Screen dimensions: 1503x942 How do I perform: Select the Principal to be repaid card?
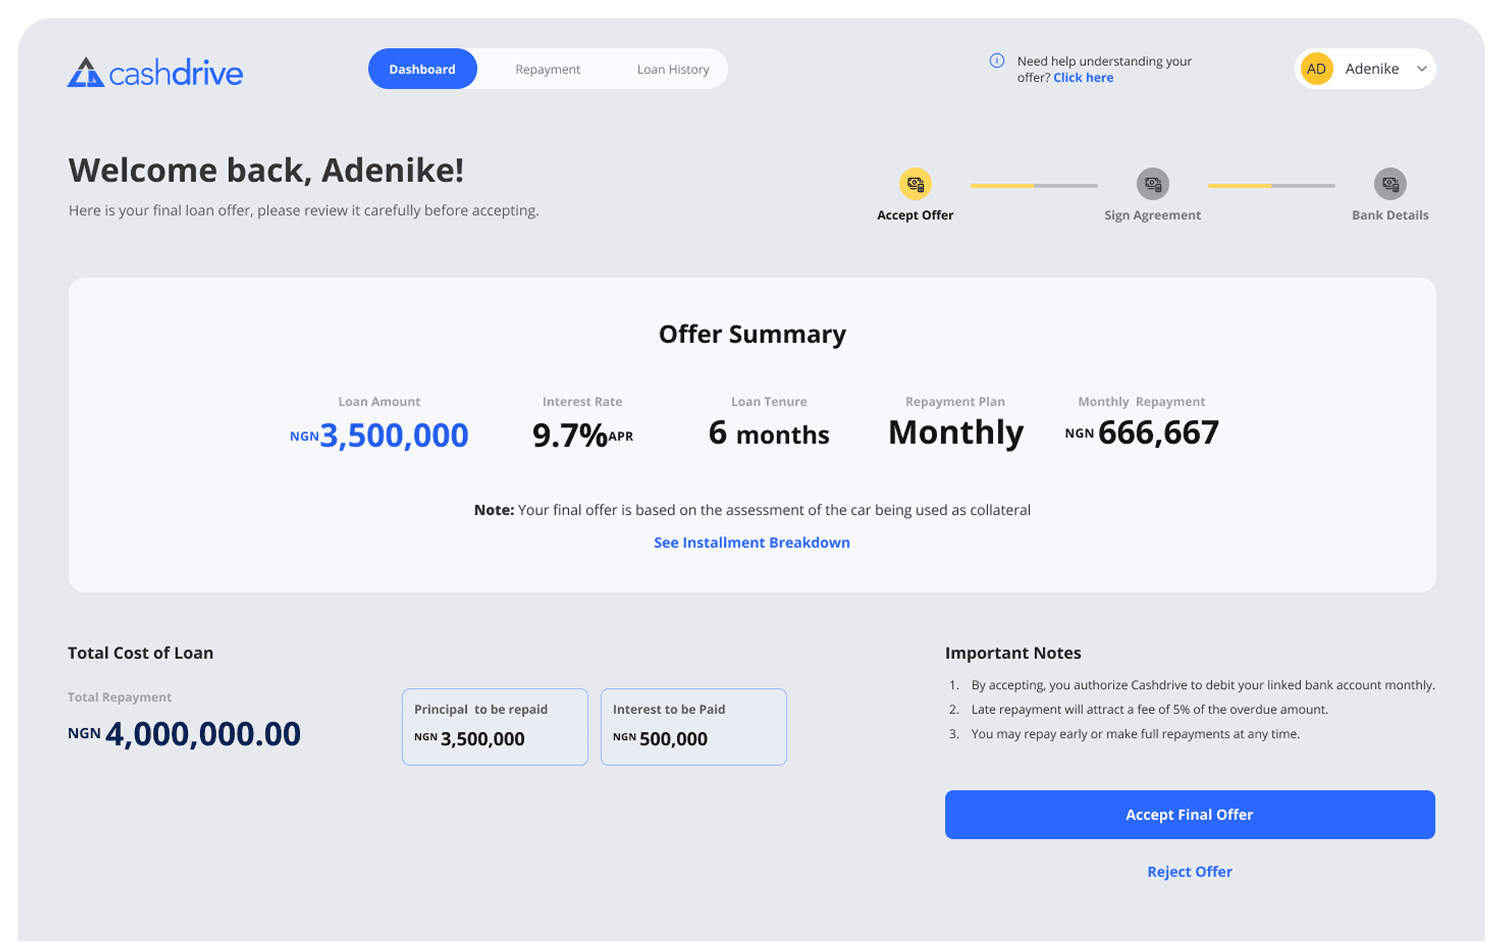pos(494,726)
